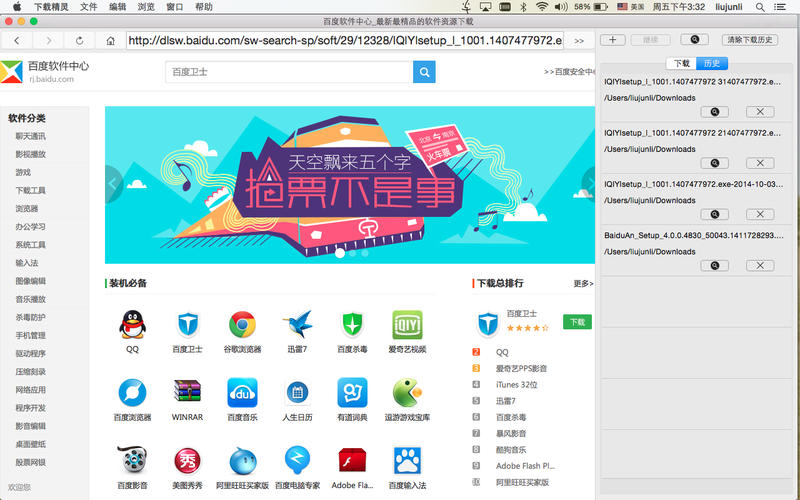
Task: Open the 文件 menu
Action: point(88,7)
